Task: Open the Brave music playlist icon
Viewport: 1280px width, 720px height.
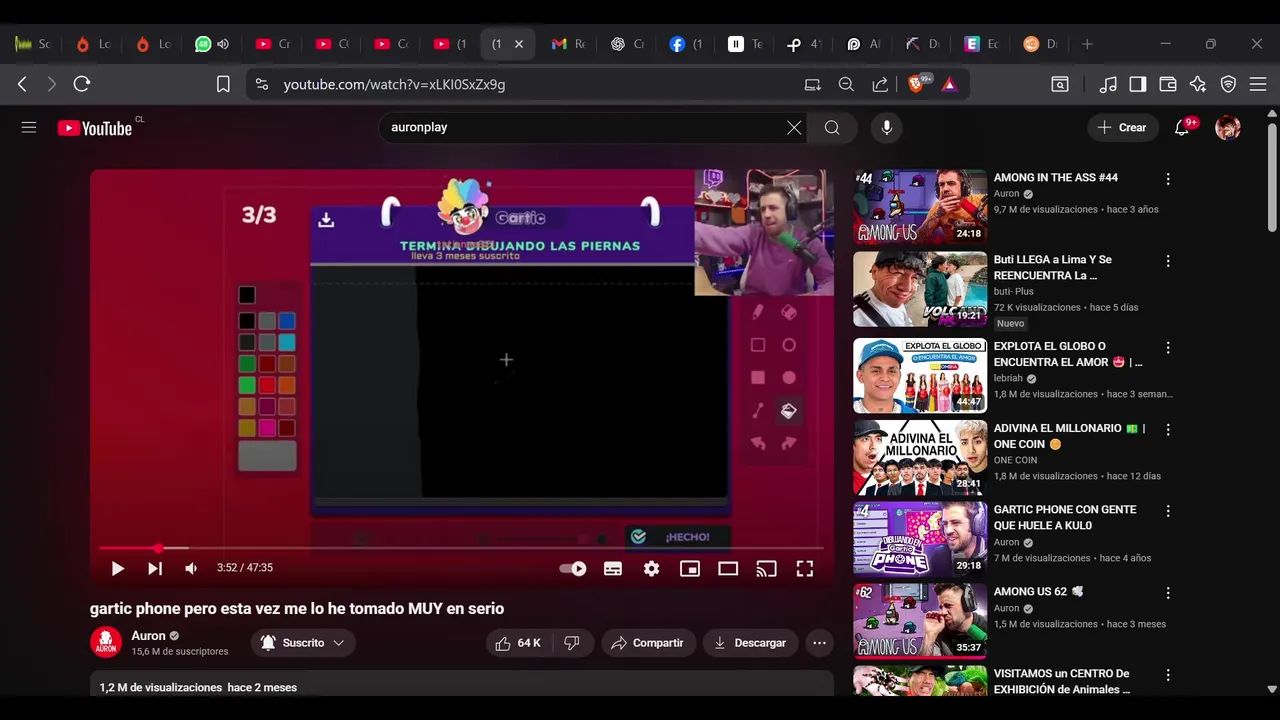Action: pos(1108,85)
